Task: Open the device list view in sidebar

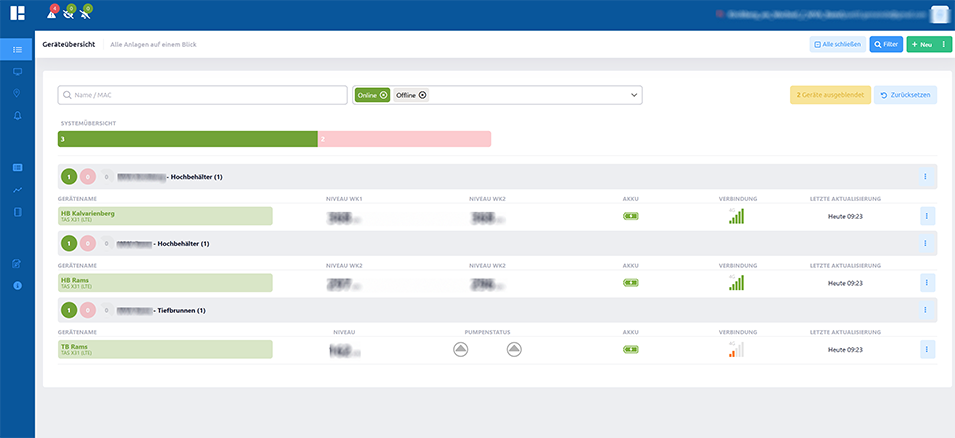Action: coord(17,49)
